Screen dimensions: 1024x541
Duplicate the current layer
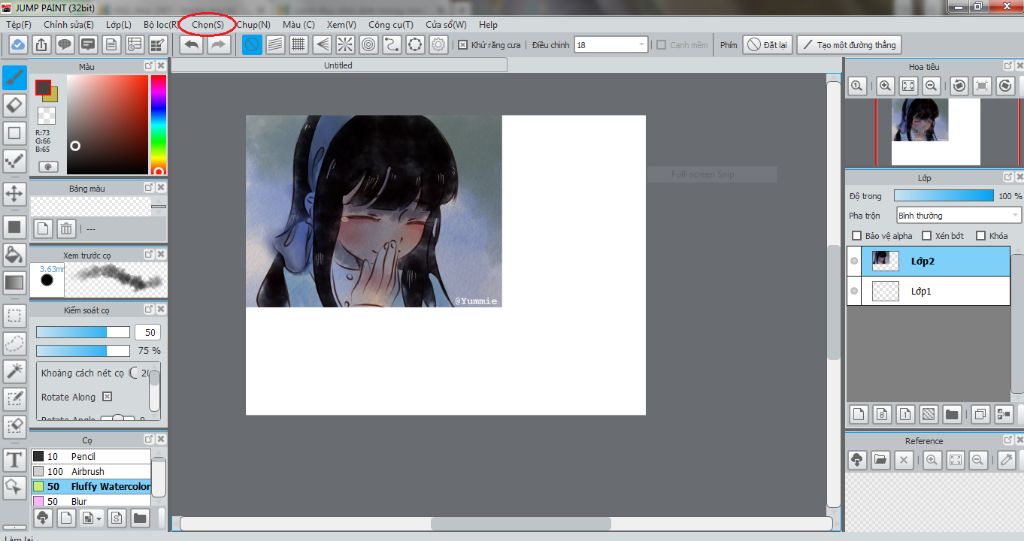coord(980,414)
